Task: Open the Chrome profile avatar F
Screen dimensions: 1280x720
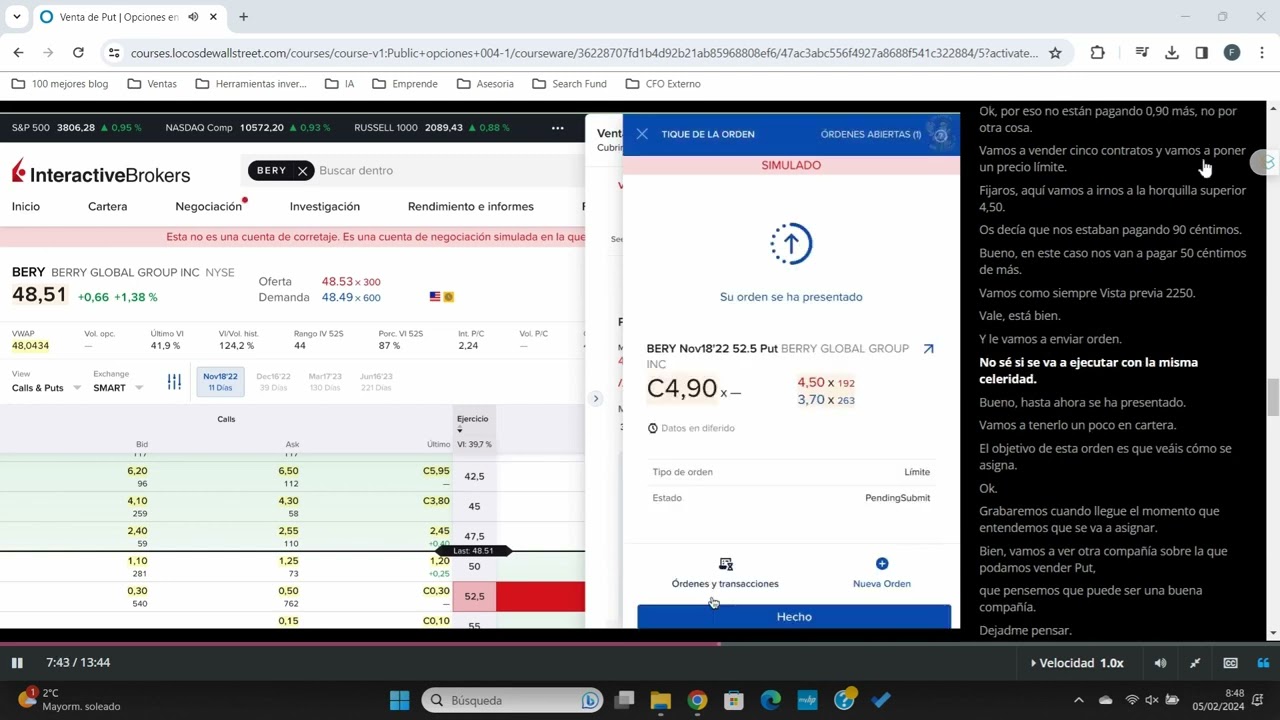Action: tap(1232, 53)
